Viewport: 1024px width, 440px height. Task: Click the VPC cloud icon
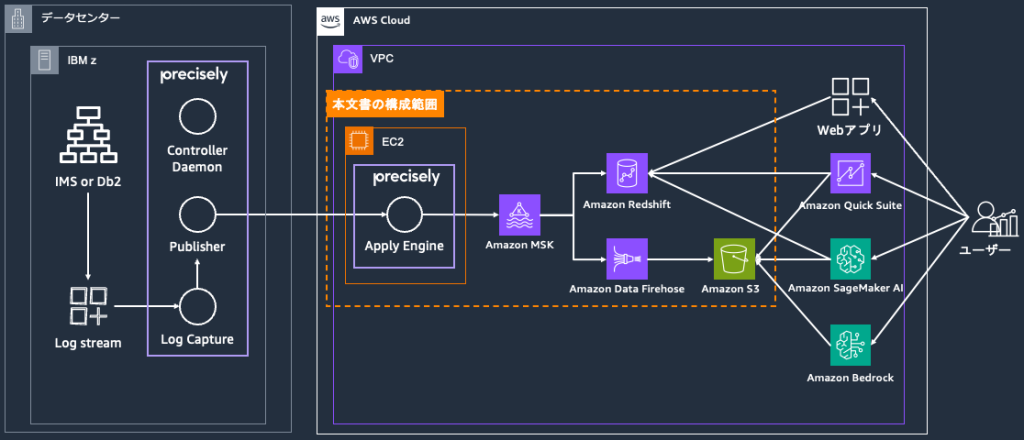click(x=347, y=59)
